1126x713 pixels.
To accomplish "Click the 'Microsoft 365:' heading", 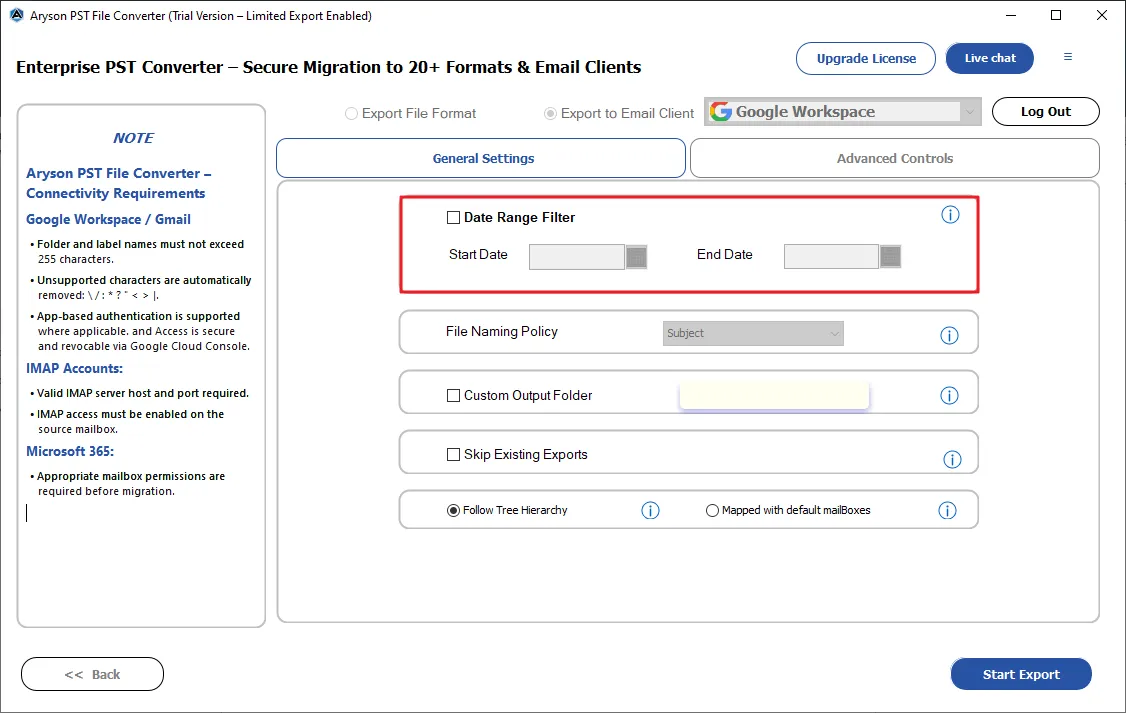I will click(70, 451).
